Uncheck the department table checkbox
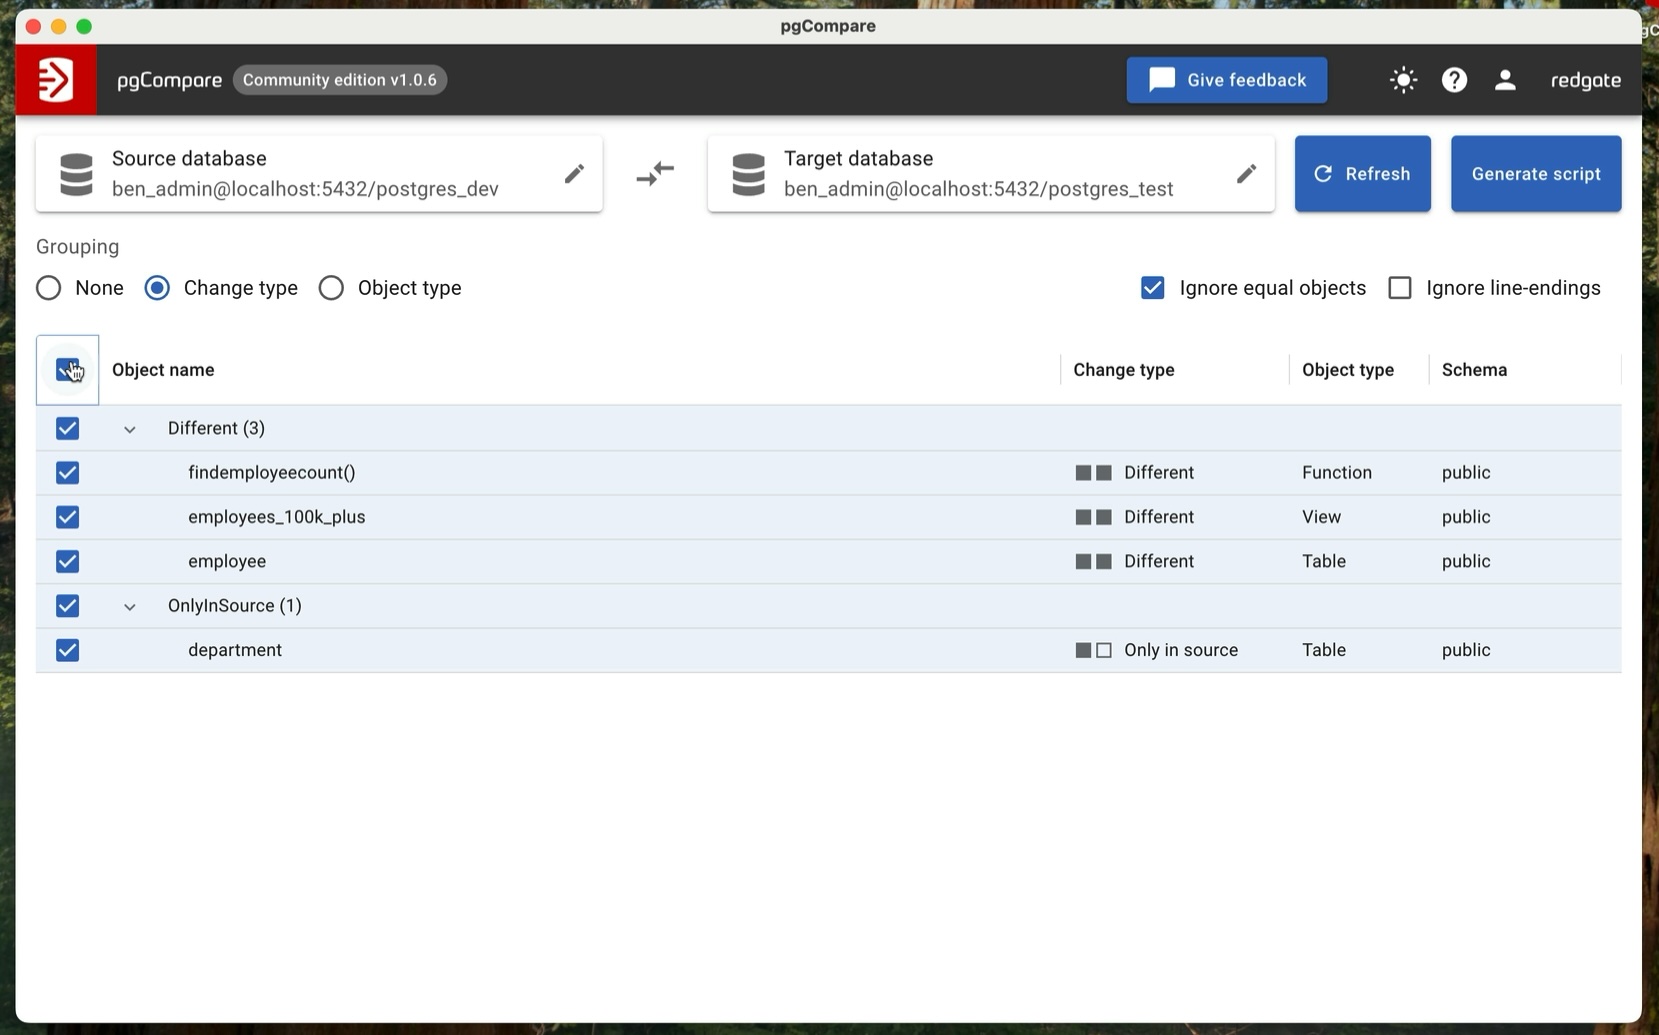 [x=67, y=650]
